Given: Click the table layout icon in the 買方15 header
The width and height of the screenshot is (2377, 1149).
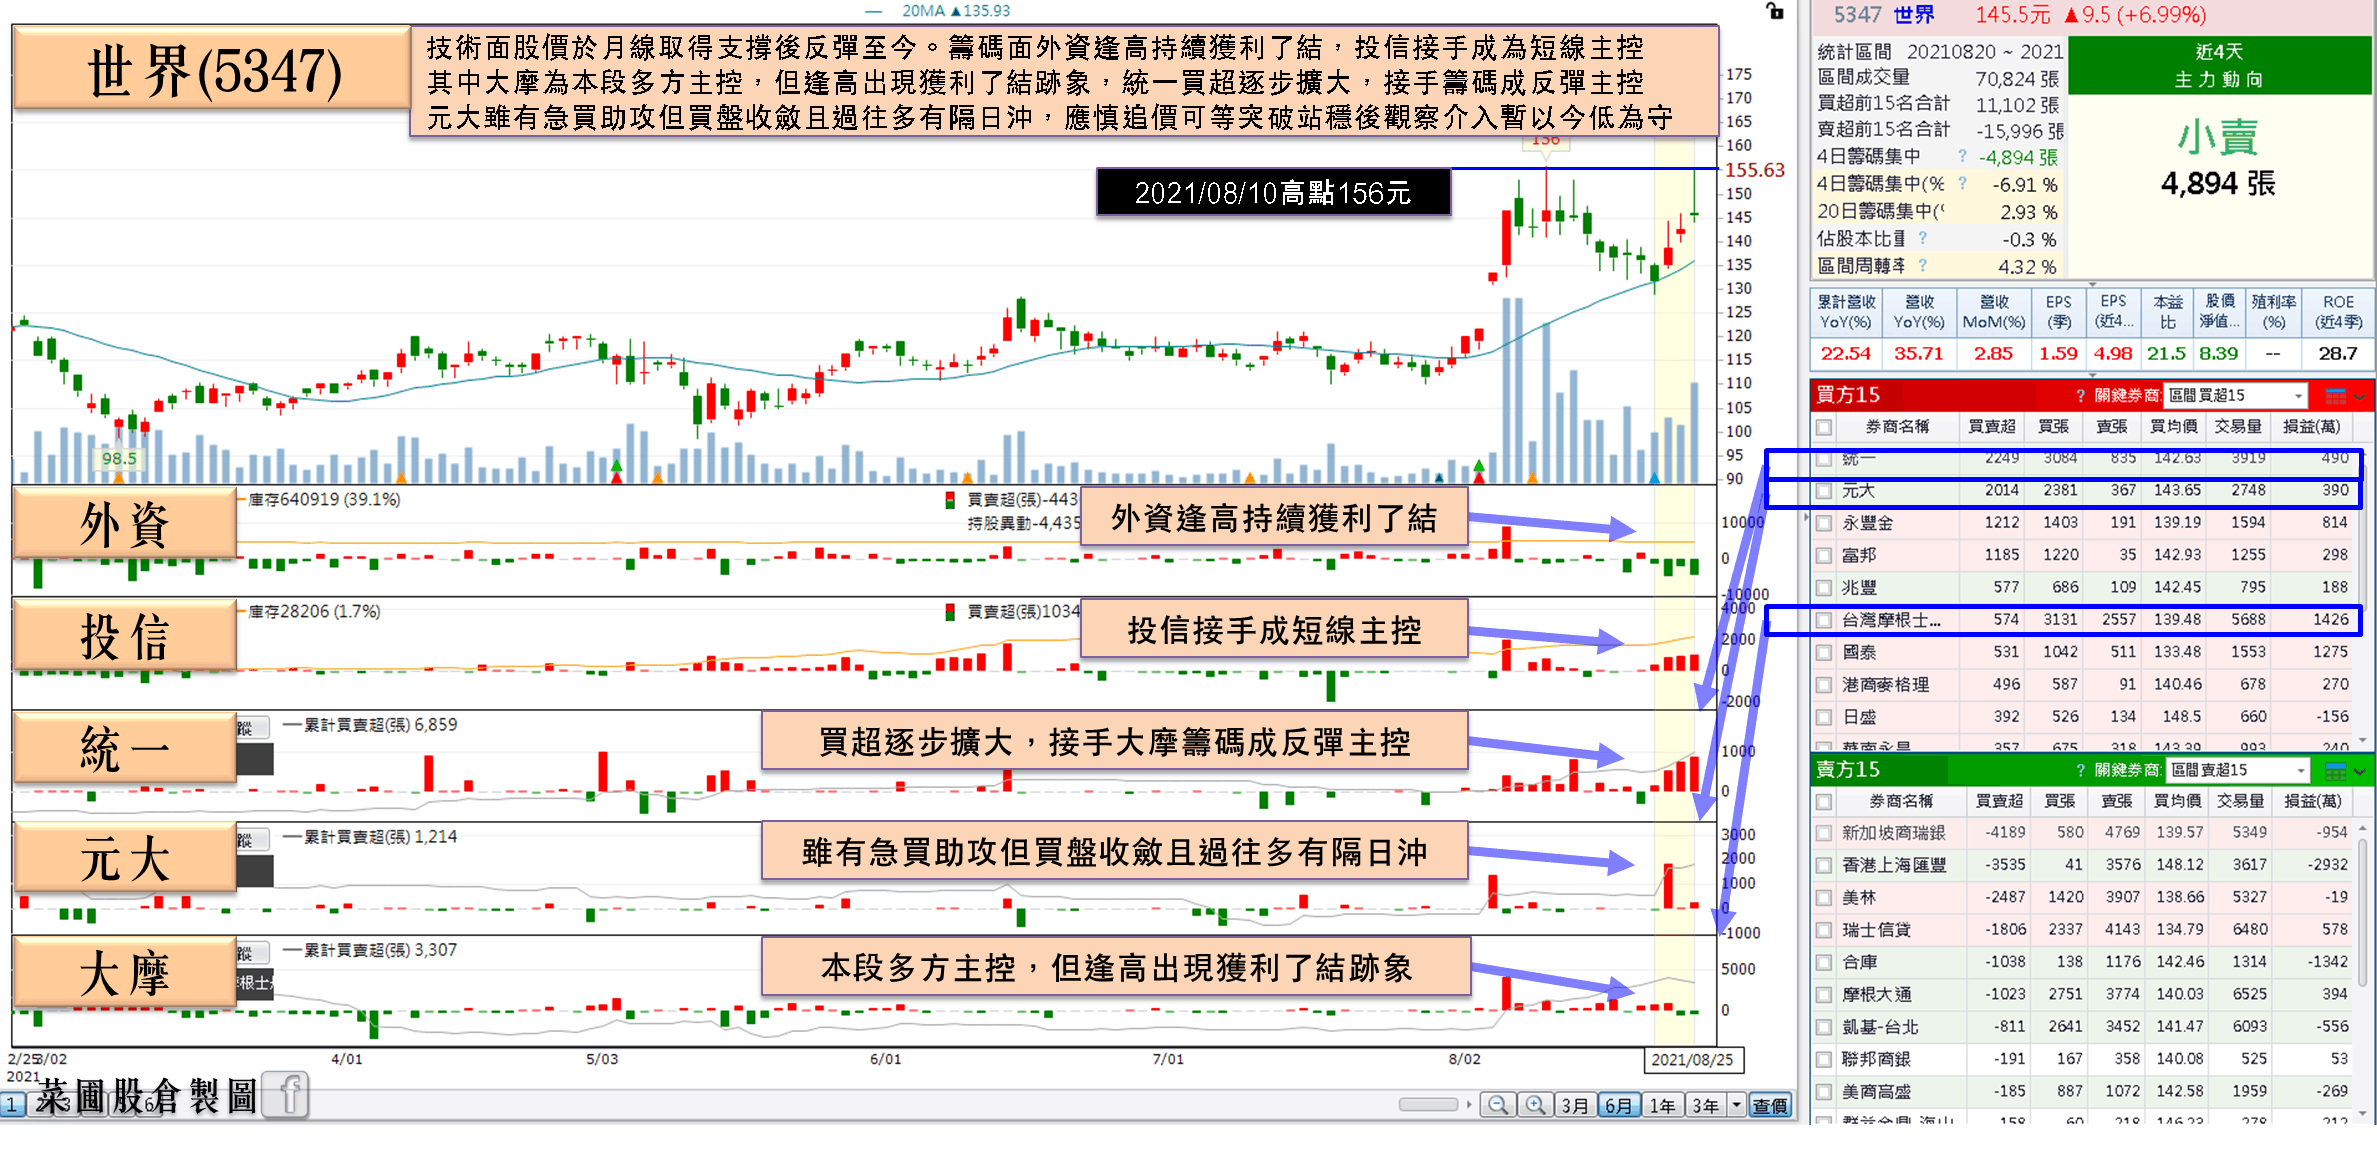Looking at the screenshot, I should coord(2335,395).
